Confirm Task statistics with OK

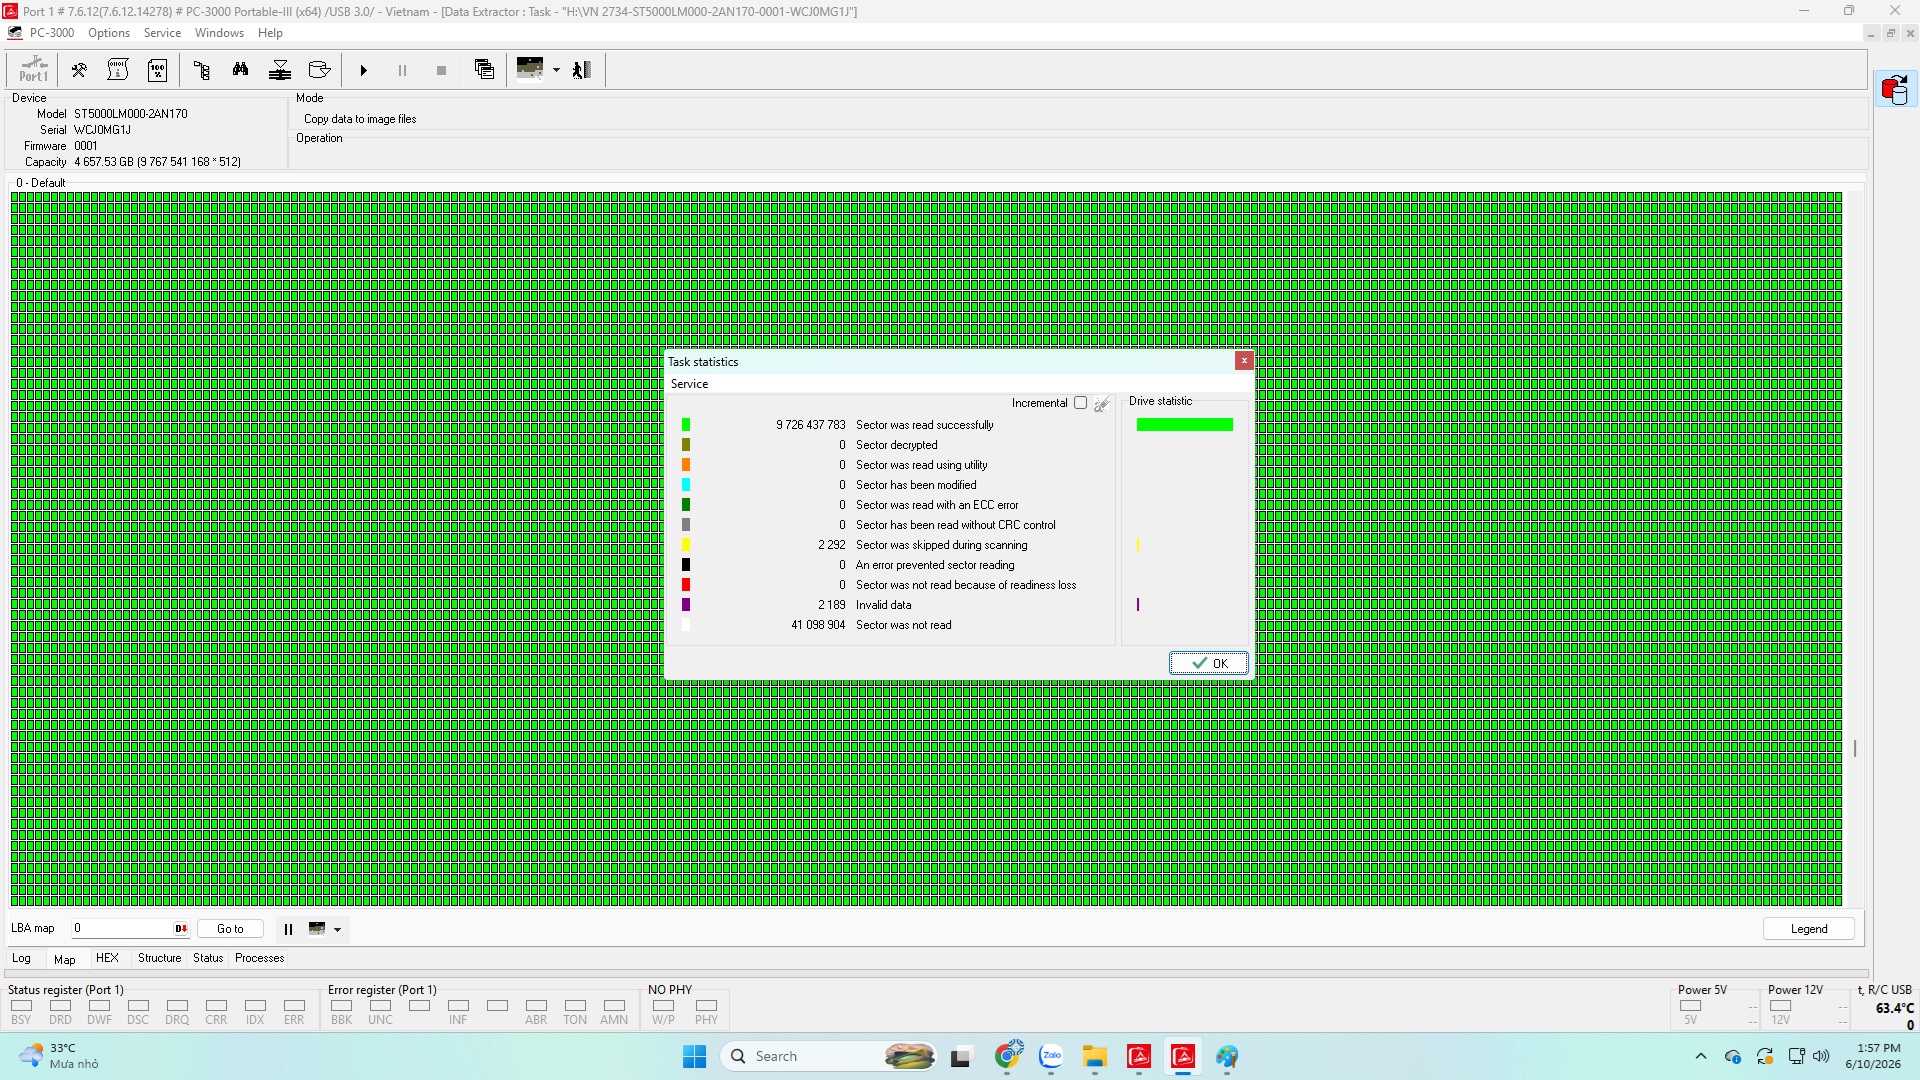click(x=1209, y=663)
